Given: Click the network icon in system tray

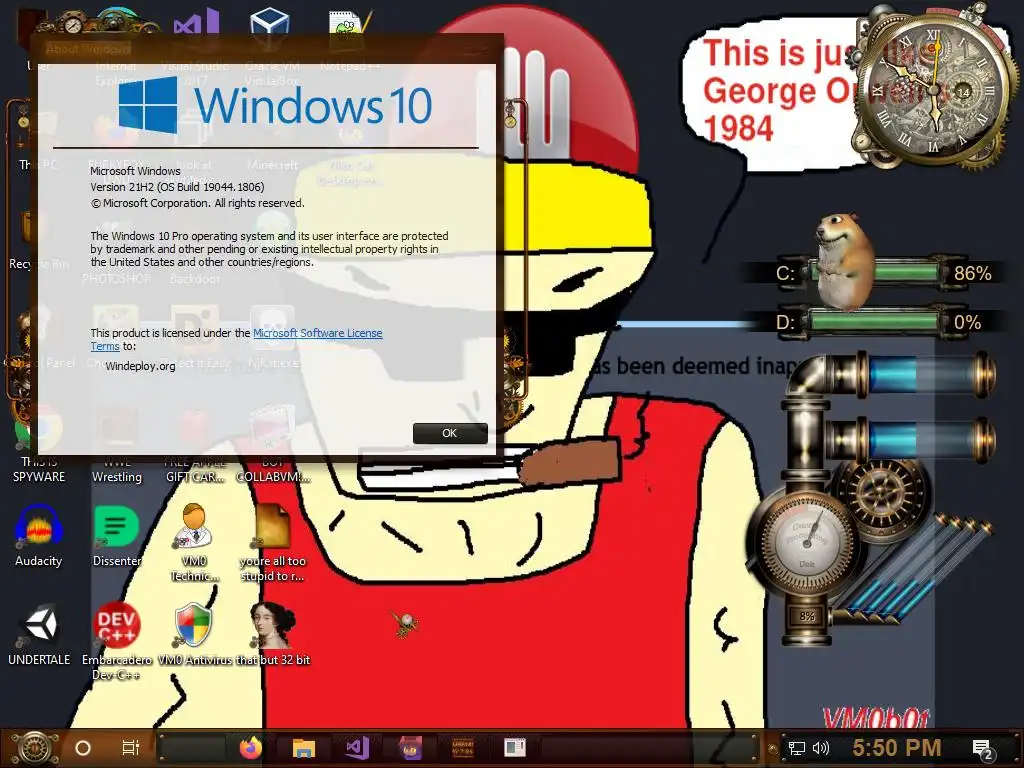Looking at the screenshot, I should [x=797, y=748].
